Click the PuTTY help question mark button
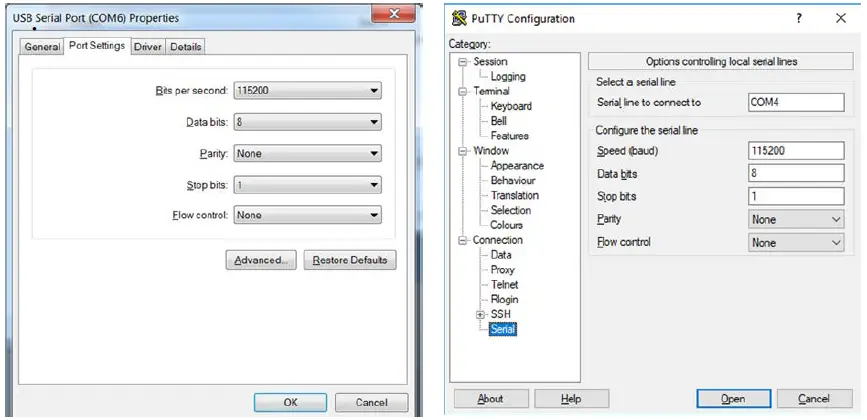Image resolution: width=867 pixels, height=420 pixels. coord(798,18)
